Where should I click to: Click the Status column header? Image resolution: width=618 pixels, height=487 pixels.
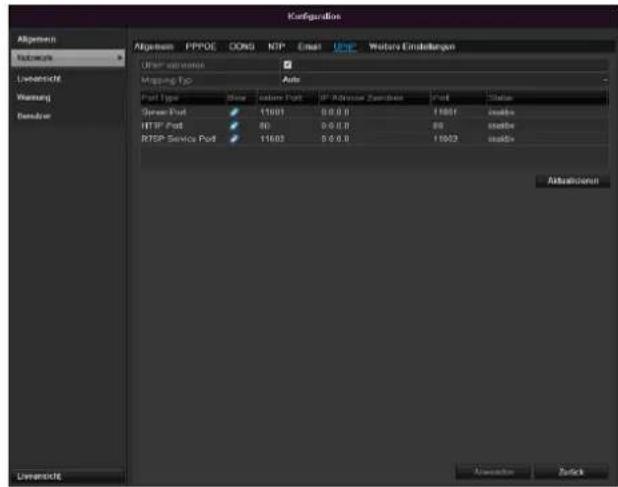pos(500,98)
